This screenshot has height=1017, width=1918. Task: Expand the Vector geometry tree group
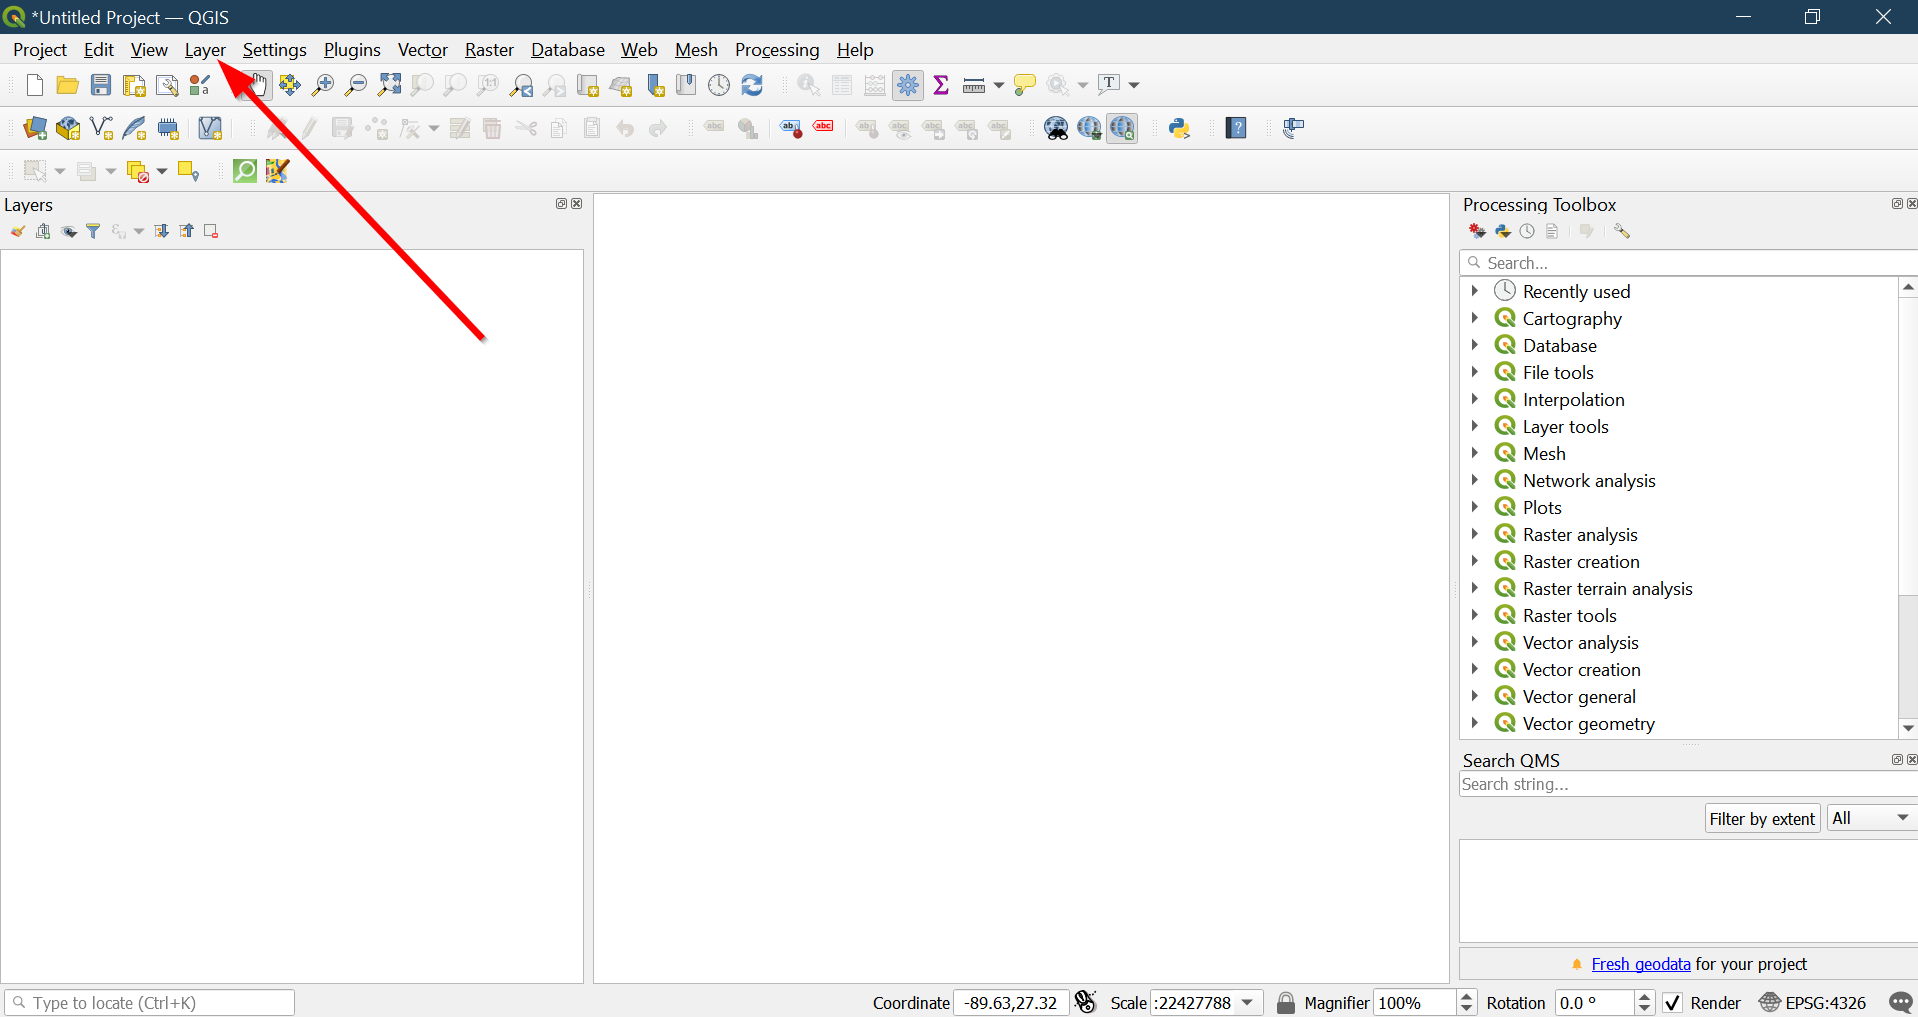point(1474,723)
